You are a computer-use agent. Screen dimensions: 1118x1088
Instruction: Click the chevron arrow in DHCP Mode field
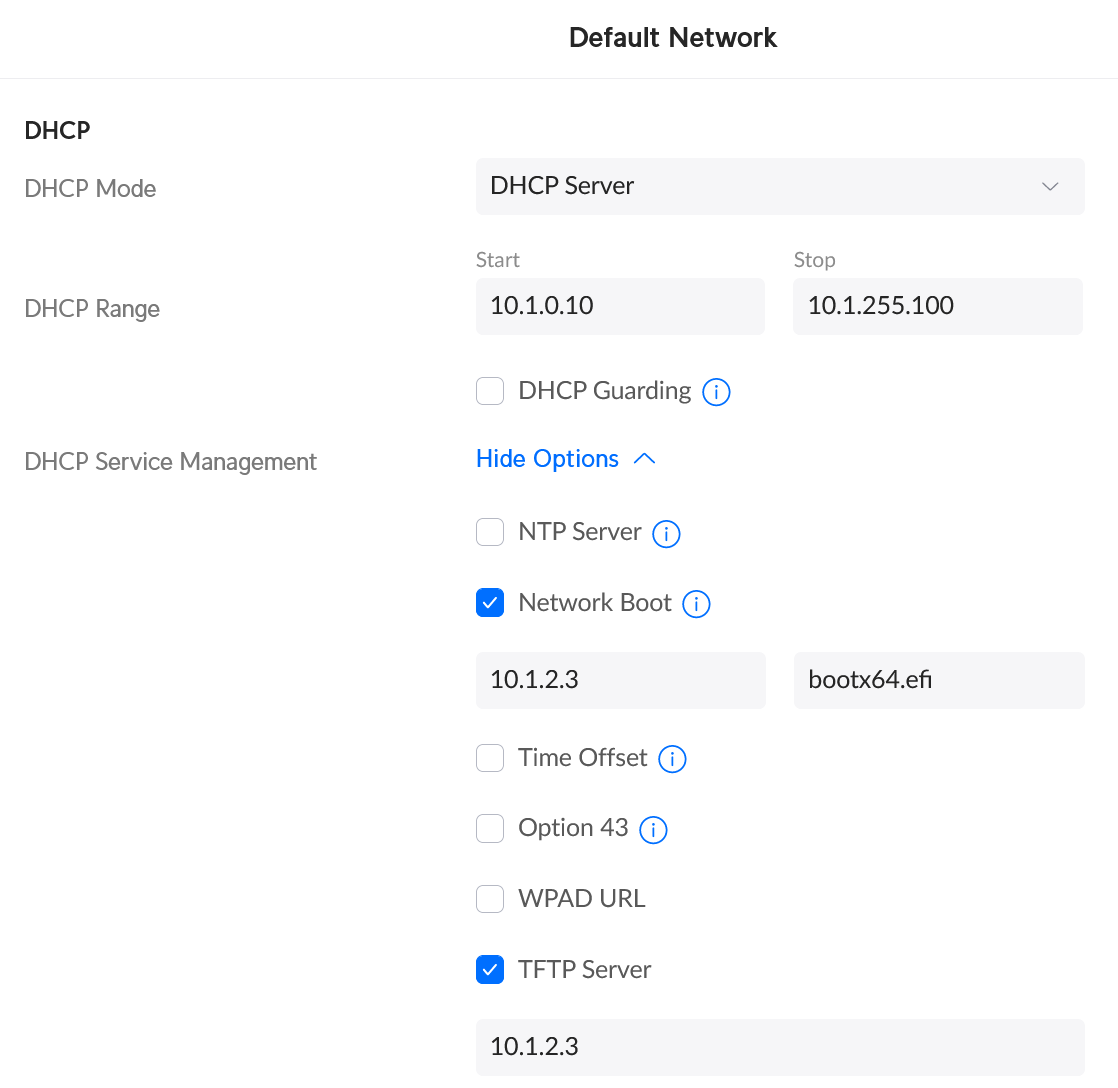(1050, 187)
